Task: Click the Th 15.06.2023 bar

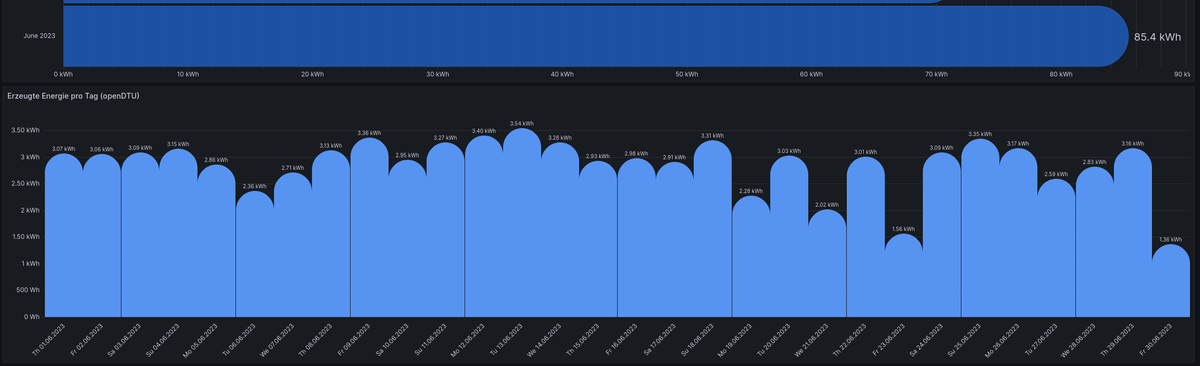Action: coord(598,239)
